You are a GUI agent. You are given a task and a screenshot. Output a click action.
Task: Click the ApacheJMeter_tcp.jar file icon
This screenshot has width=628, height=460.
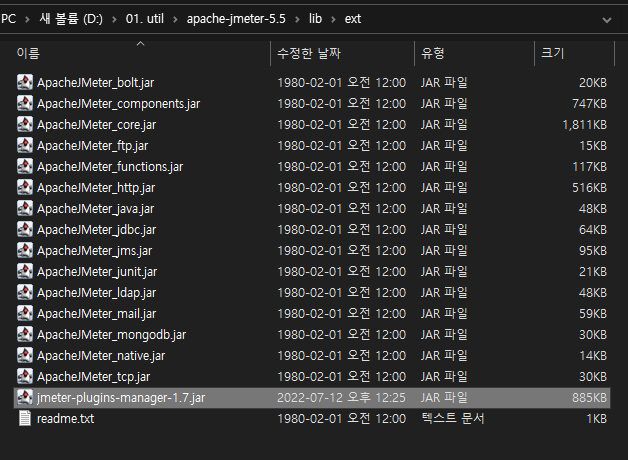coord(25,376)
